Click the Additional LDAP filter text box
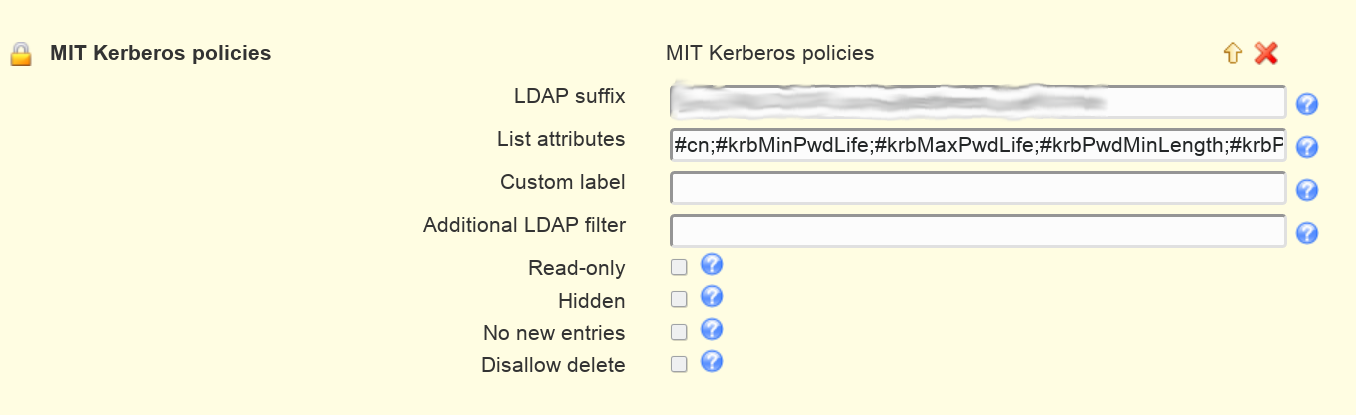The height and width of the screenshot is (415, 1356). [x=978, y=231]
